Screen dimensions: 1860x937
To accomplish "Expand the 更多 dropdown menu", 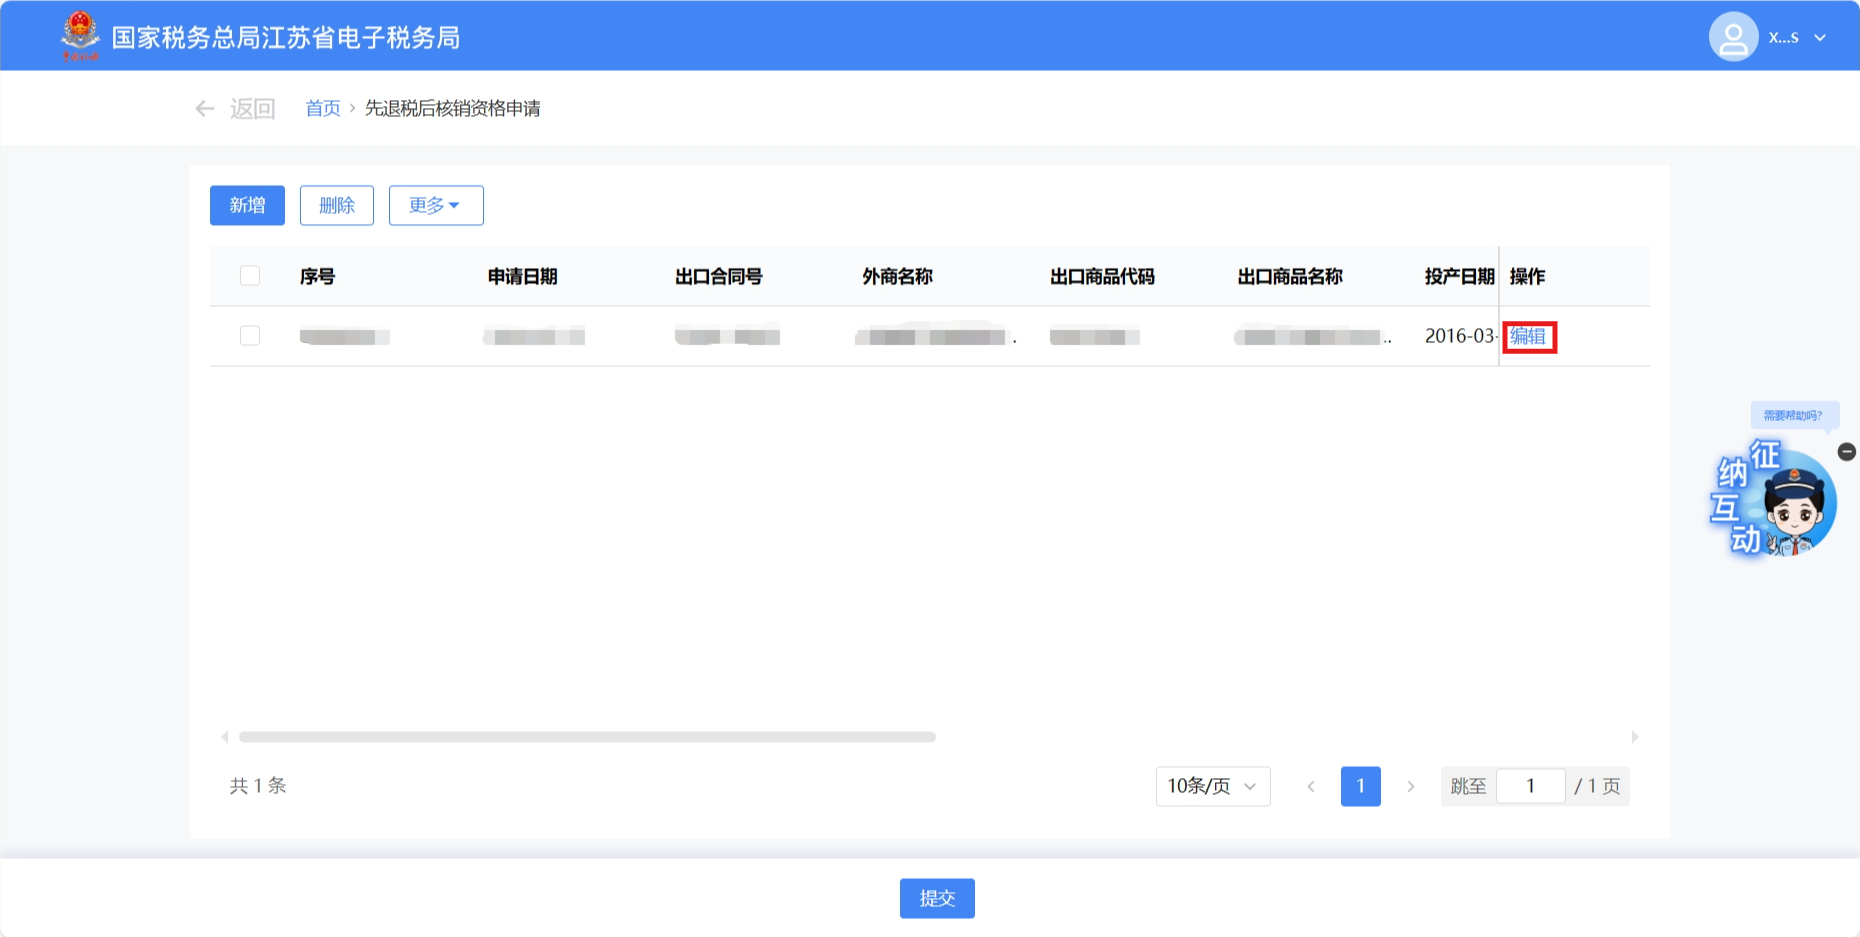I will pyautogui.click(x=436, y=206).
